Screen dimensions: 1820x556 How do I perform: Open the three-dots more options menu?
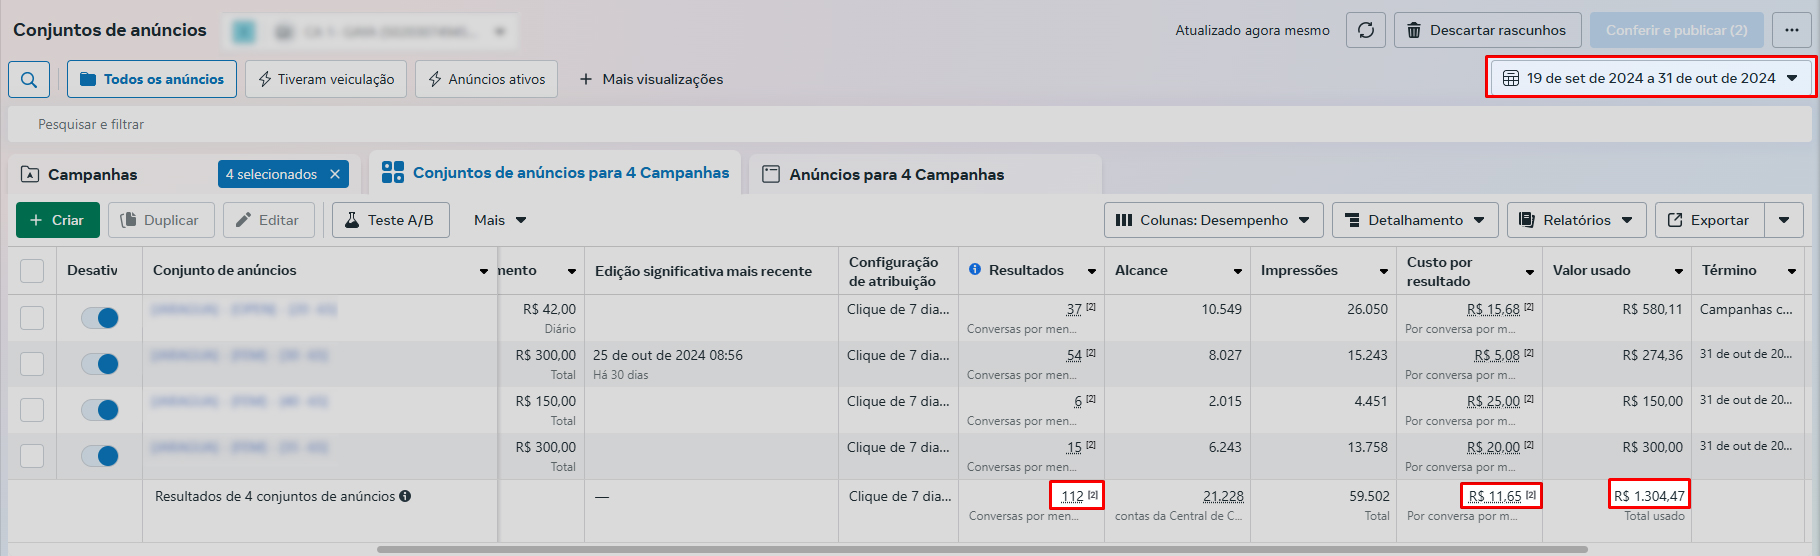(1791, 30)
